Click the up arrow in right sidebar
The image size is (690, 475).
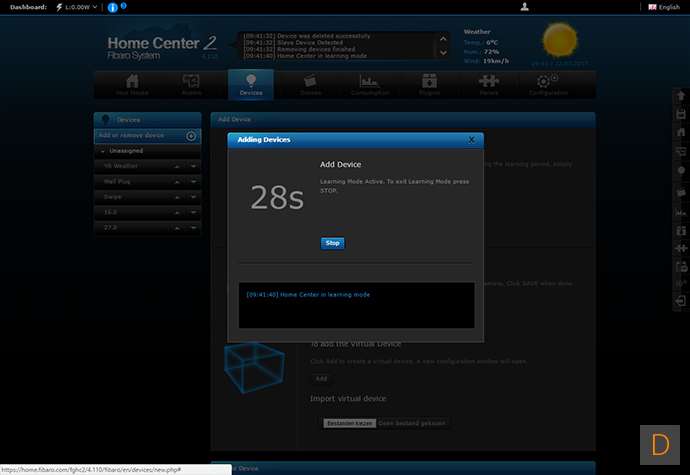[681, 96]
